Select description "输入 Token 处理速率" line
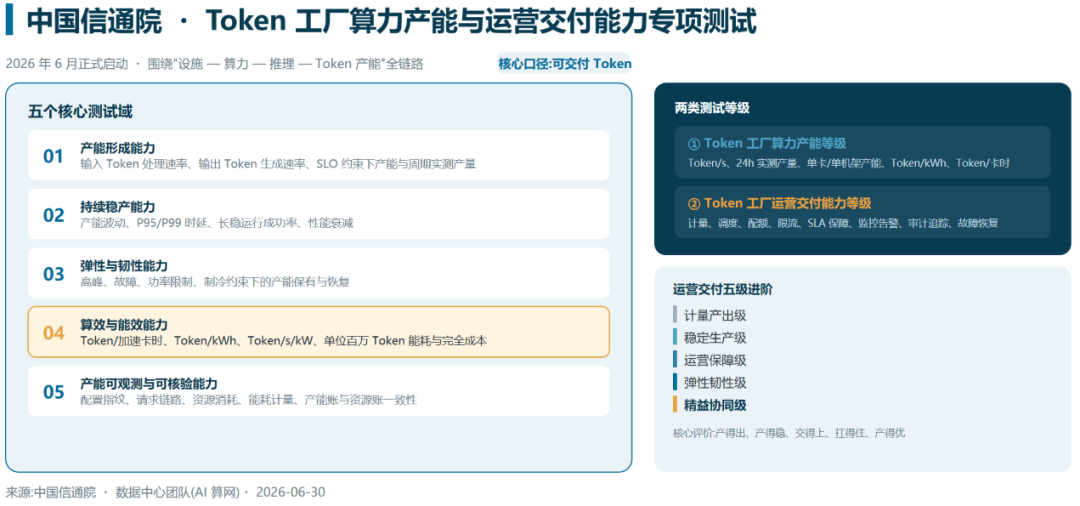Screen dimensions: 1080x506 click(278, 164)
